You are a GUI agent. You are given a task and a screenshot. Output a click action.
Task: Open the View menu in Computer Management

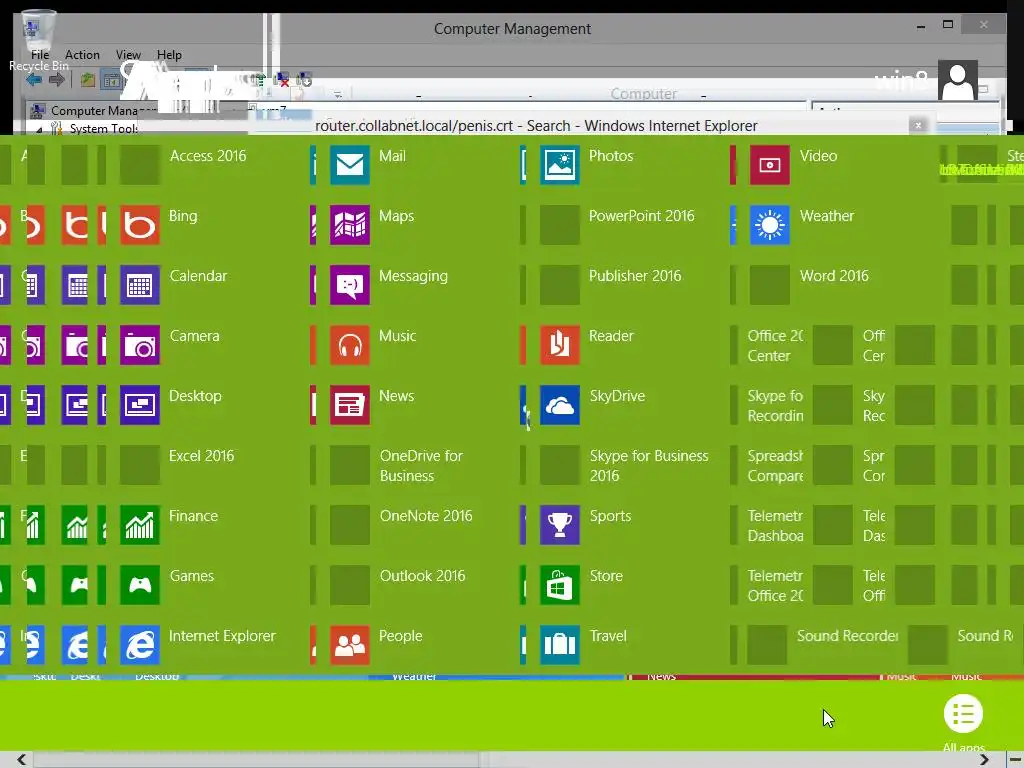[x=128, y=55]
